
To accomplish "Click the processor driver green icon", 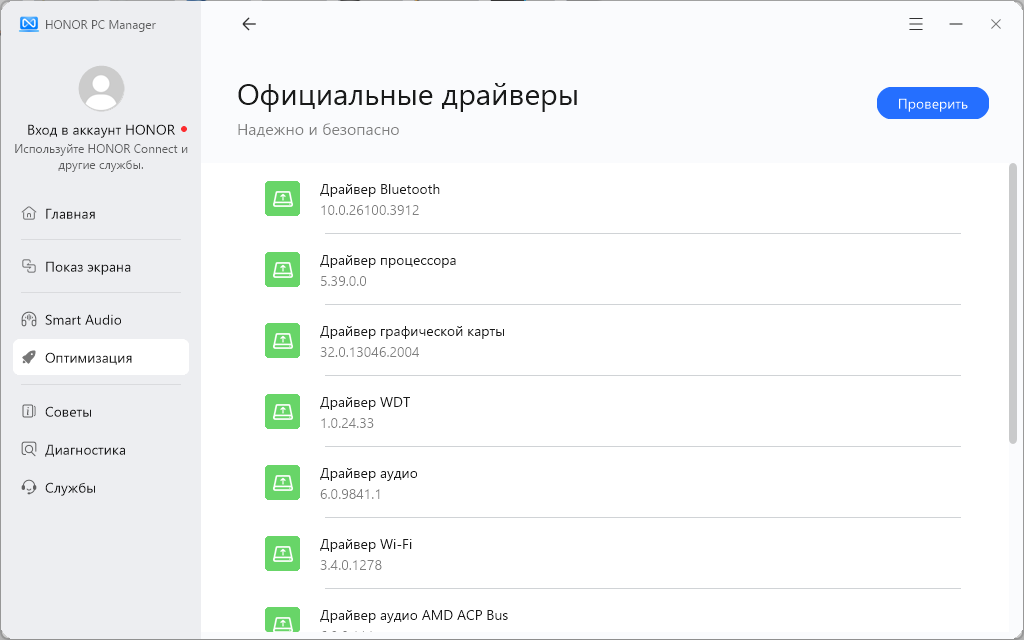I will (283, 269).
